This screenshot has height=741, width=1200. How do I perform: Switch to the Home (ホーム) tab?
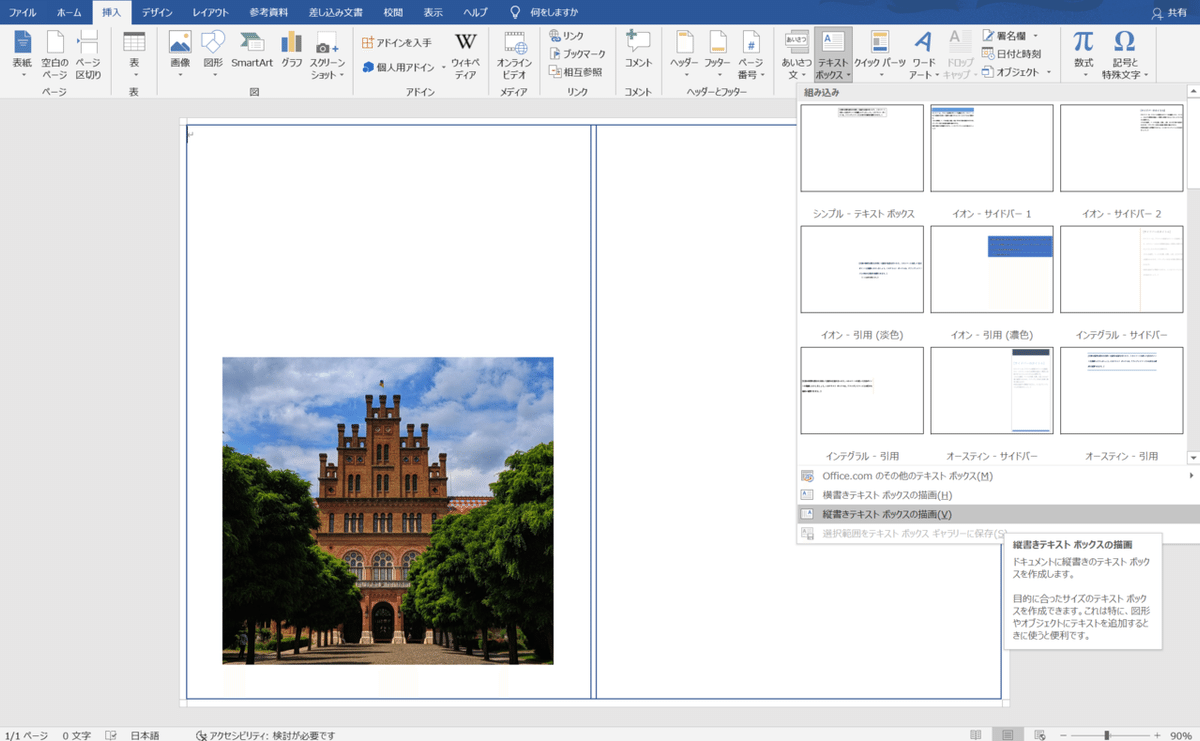coord(69,12)
